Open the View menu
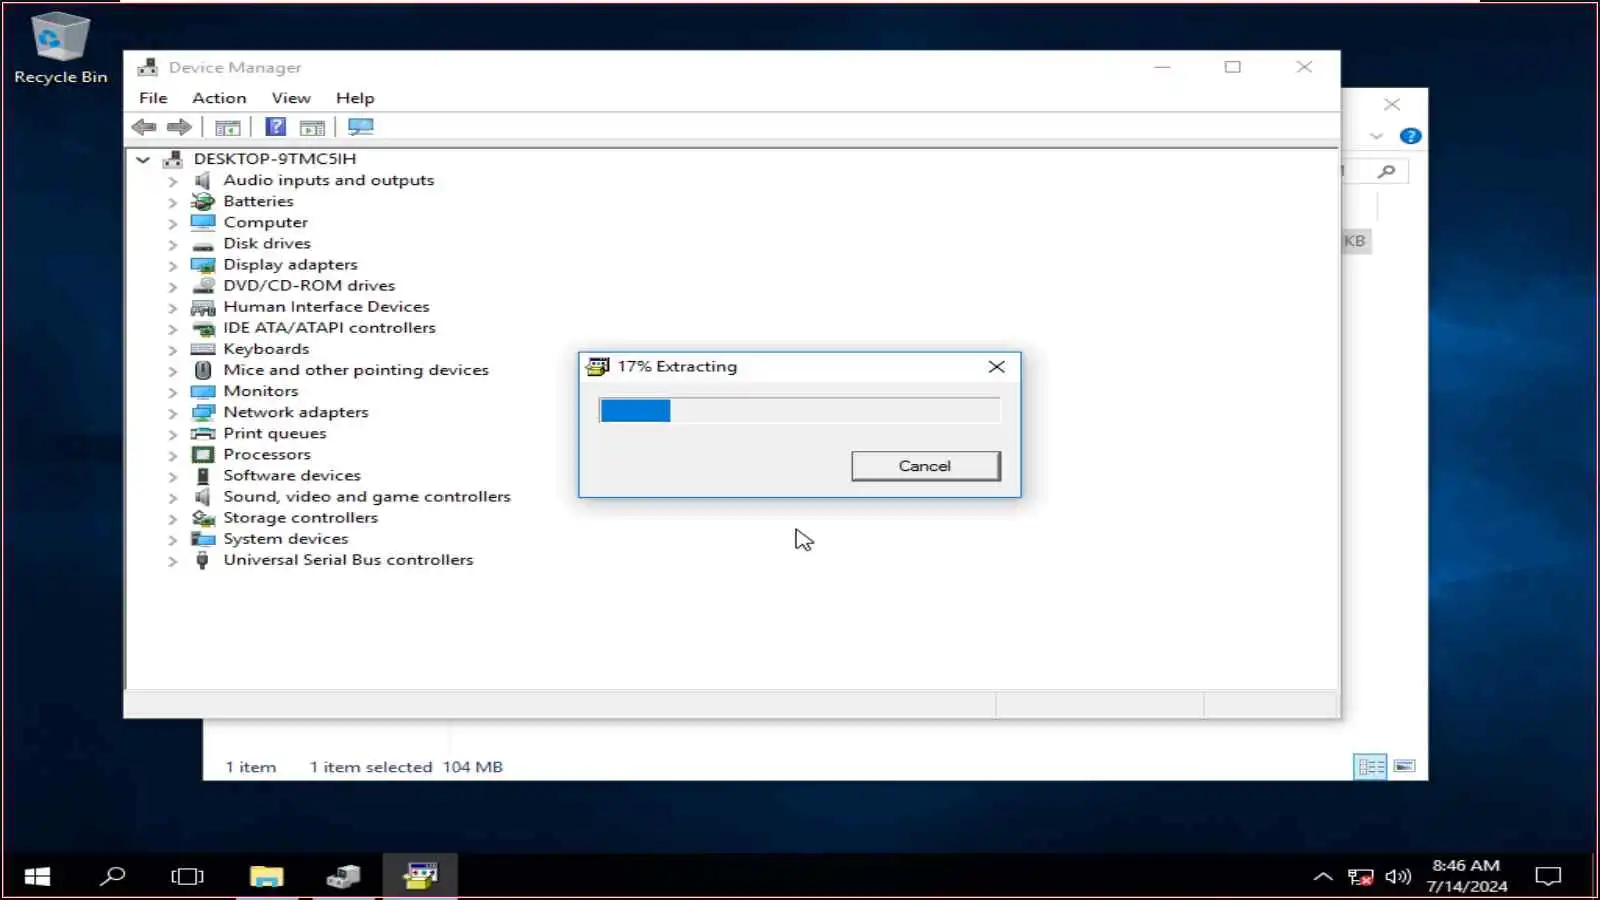The width and height of the screenshot is (1600, 900). [x=291, y=98]
